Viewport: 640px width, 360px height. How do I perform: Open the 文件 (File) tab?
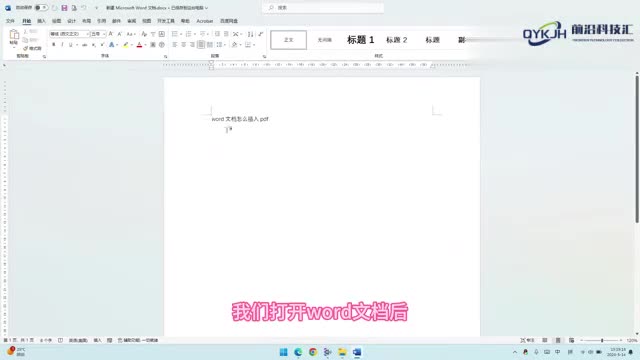pos(11,21)
